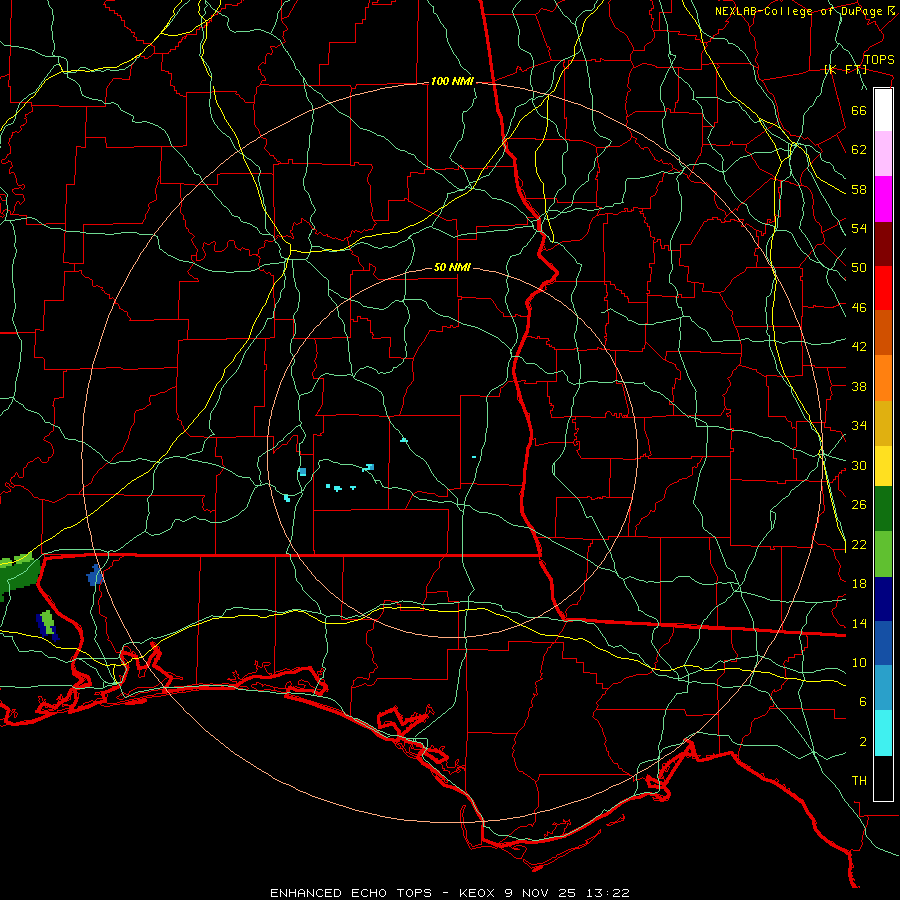Click the '30' legend value label
The image size is (900, 900).
coord(859,465)
